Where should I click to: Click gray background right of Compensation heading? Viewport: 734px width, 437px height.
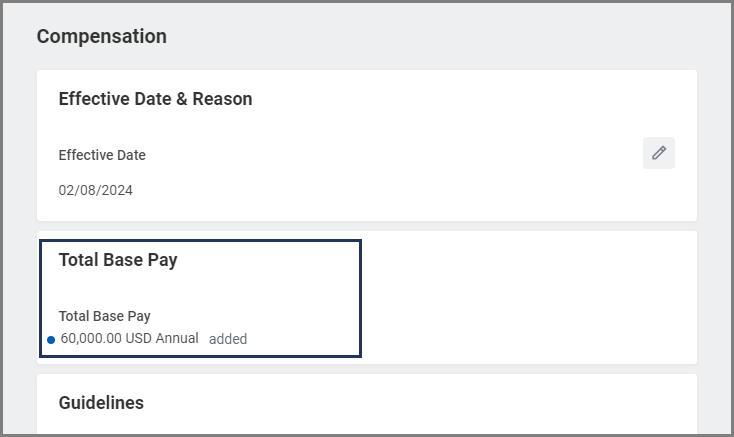[450, 37]
